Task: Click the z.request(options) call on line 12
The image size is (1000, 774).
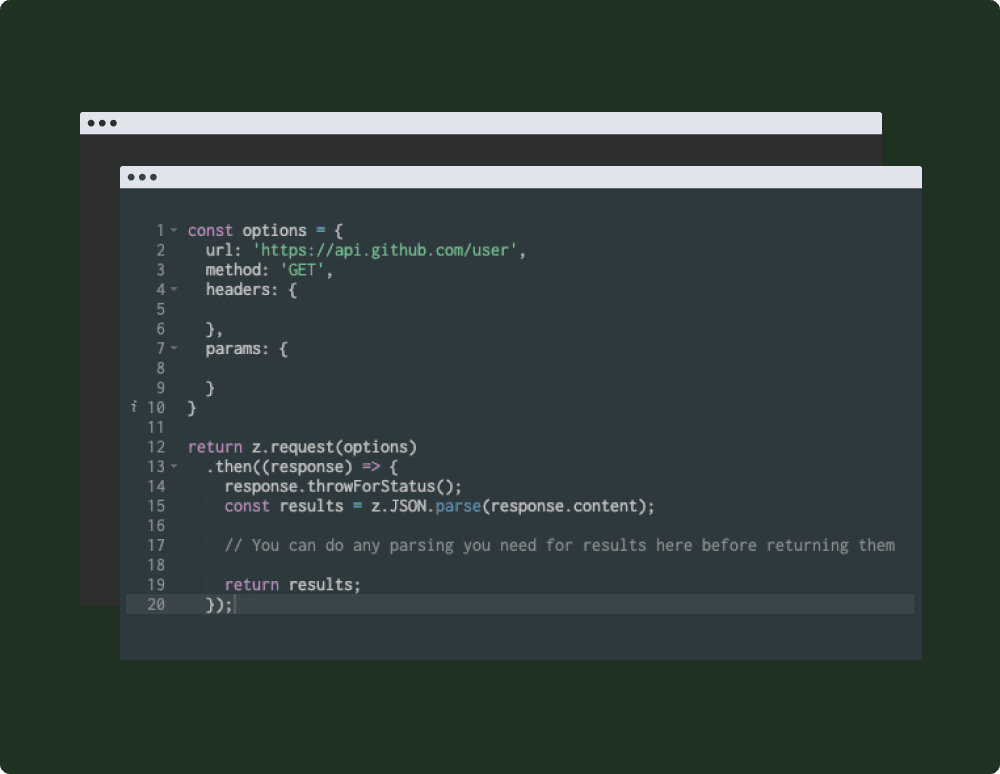Action: (x=333, y=447)
